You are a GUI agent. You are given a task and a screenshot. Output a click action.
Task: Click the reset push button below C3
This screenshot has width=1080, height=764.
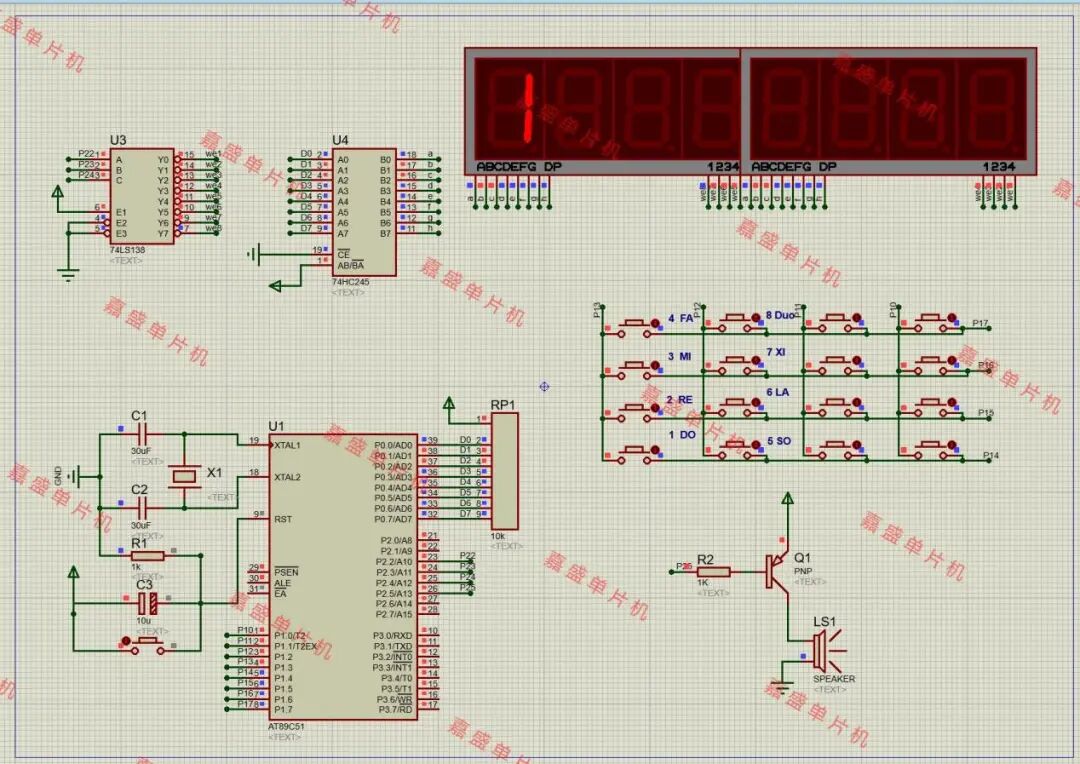[147, 646]
